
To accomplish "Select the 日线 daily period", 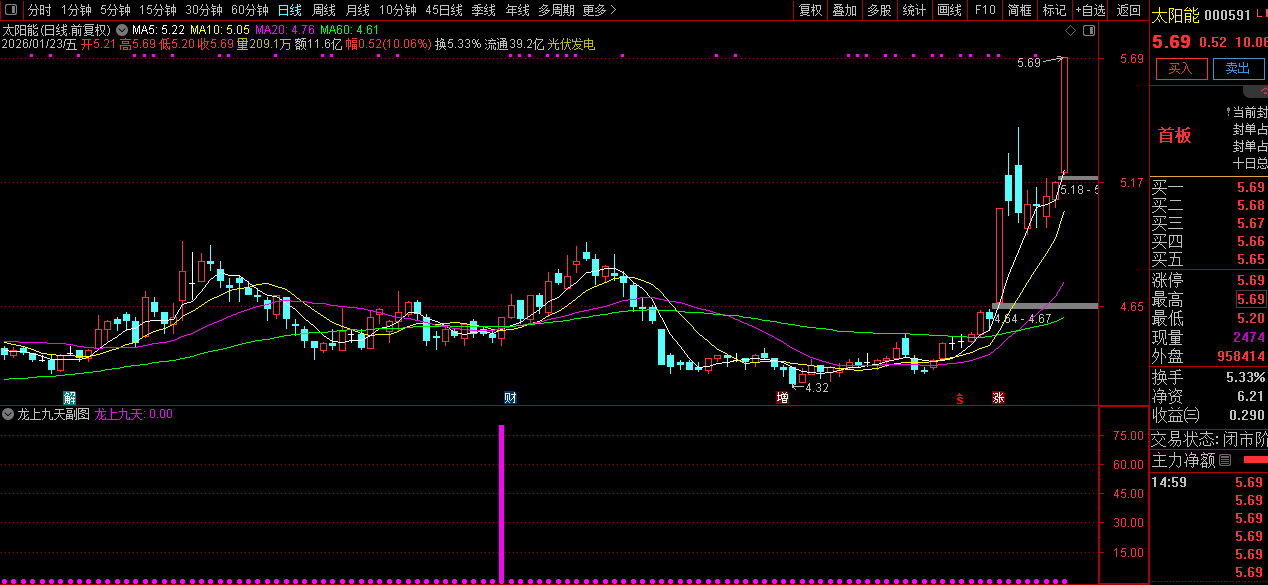I will click(289, 10).
